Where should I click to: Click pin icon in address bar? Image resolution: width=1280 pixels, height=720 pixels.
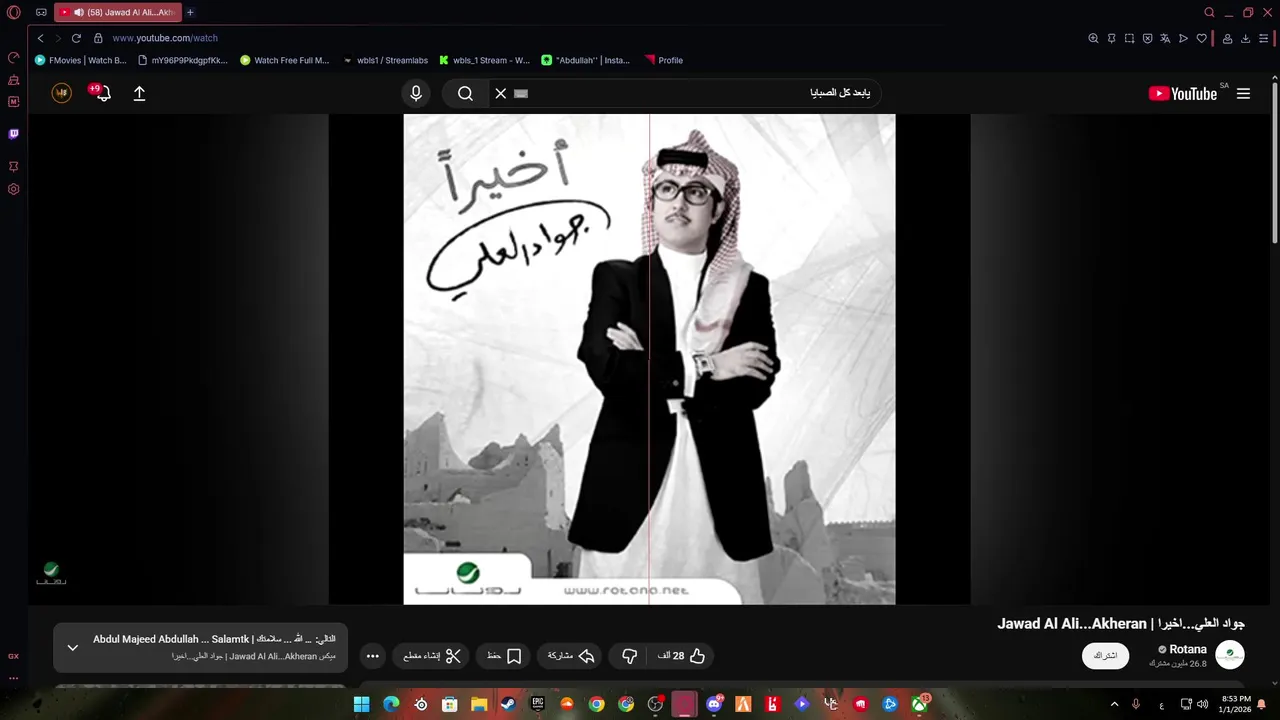[1111, 38]
